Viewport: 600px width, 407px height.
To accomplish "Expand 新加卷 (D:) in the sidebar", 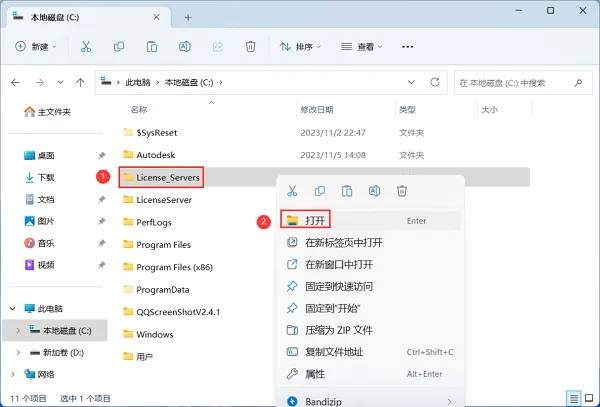I will [18, 353].
